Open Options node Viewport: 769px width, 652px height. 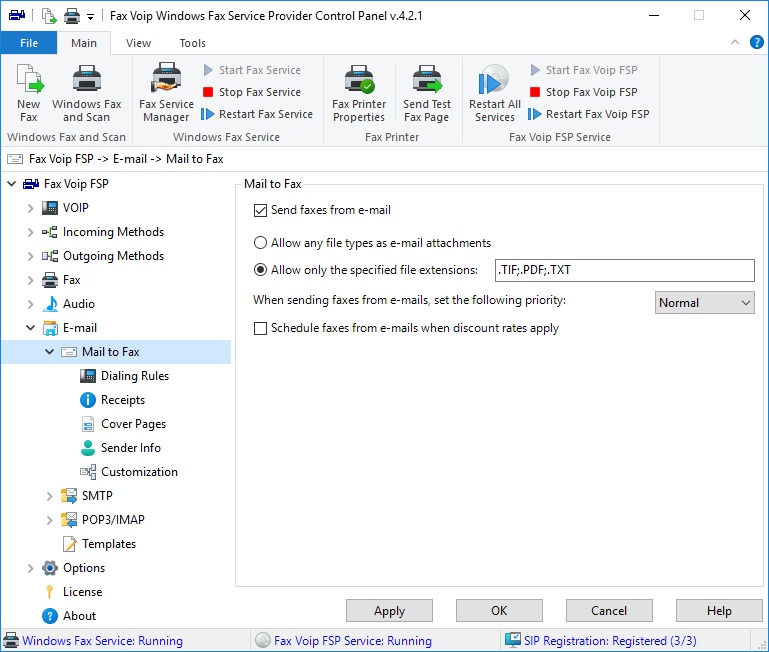coord(84,568)
